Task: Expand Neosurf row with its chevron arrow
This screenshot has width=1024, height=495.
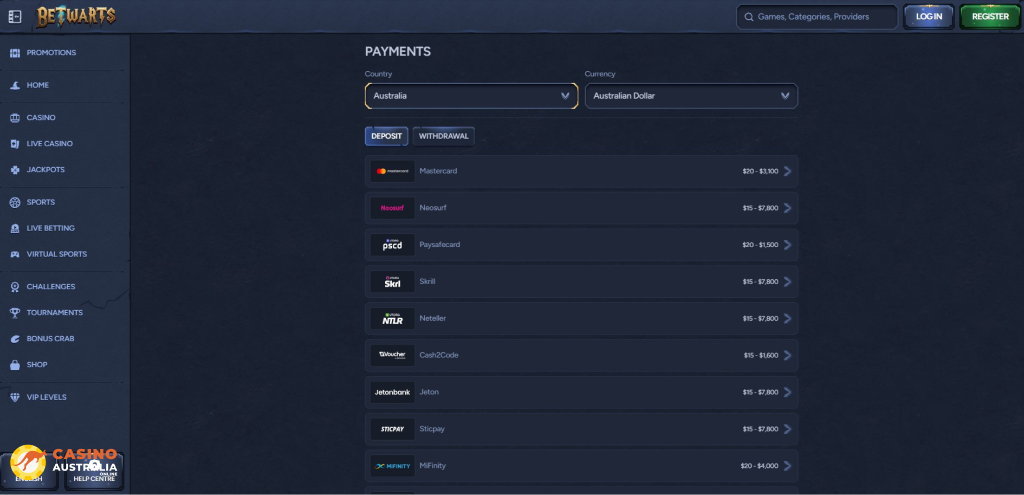Action: (x=788, y=208)
